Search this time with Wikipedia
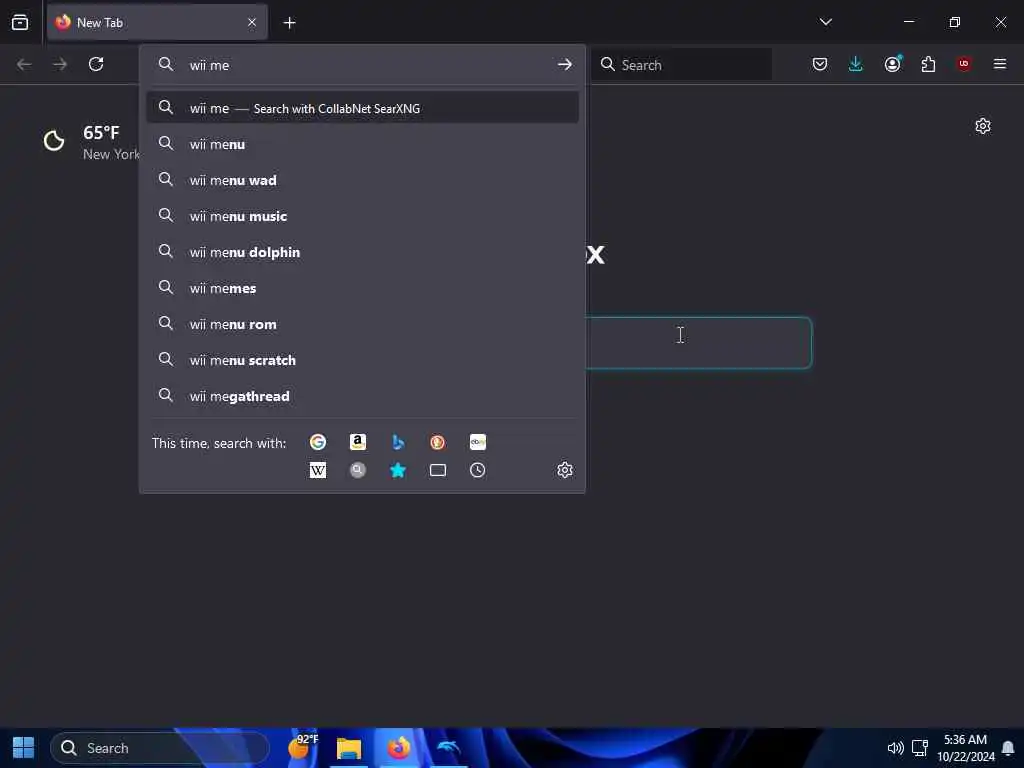 [318, 470]
